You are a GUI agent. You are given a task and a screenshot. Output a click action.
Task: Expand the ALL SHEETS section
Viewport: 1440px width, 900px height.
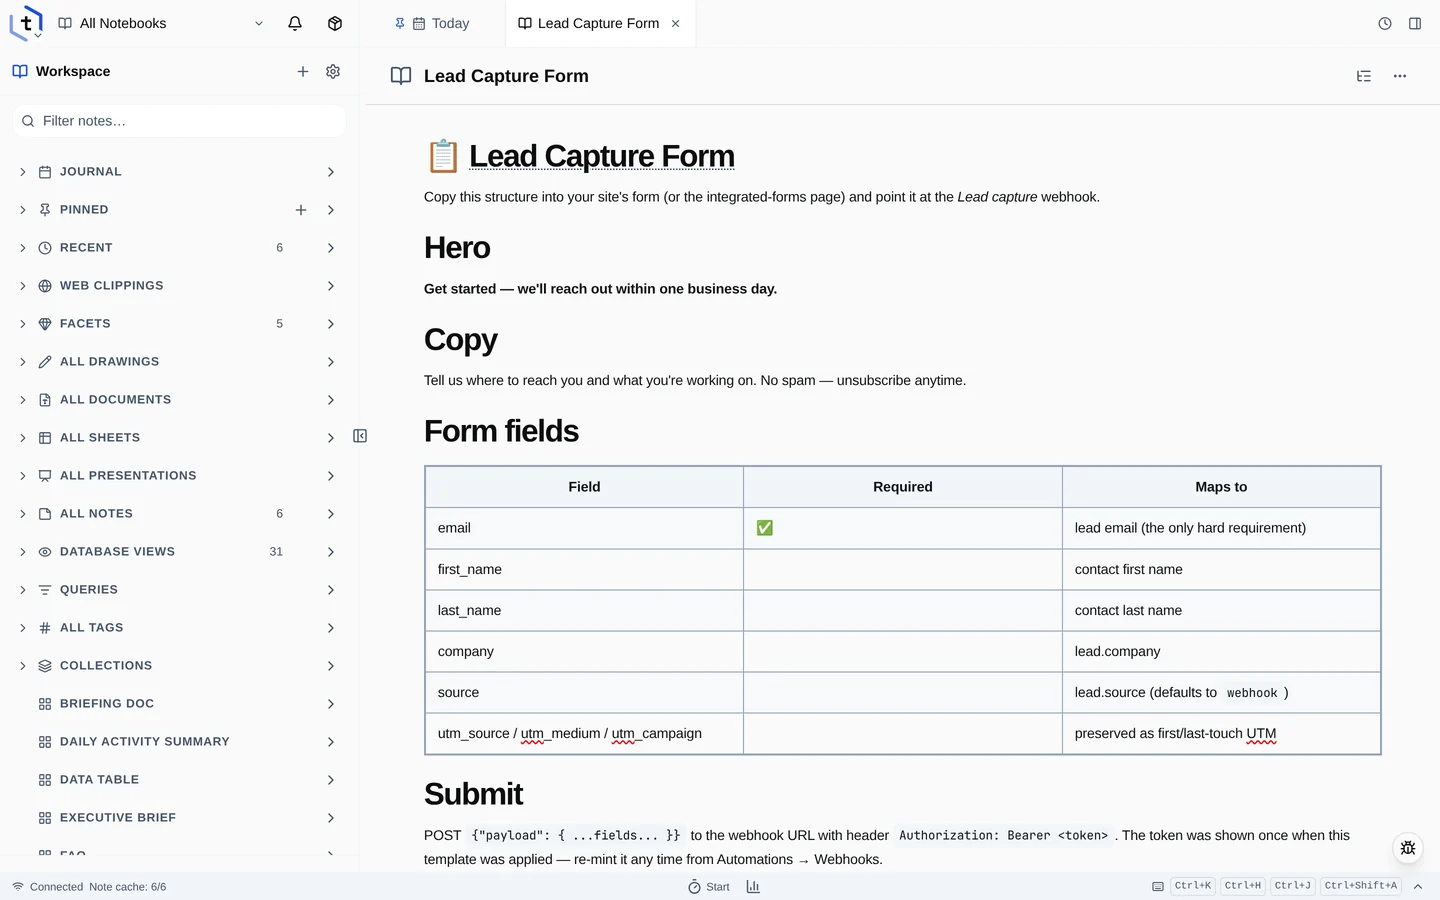click(x=23, y=438)
